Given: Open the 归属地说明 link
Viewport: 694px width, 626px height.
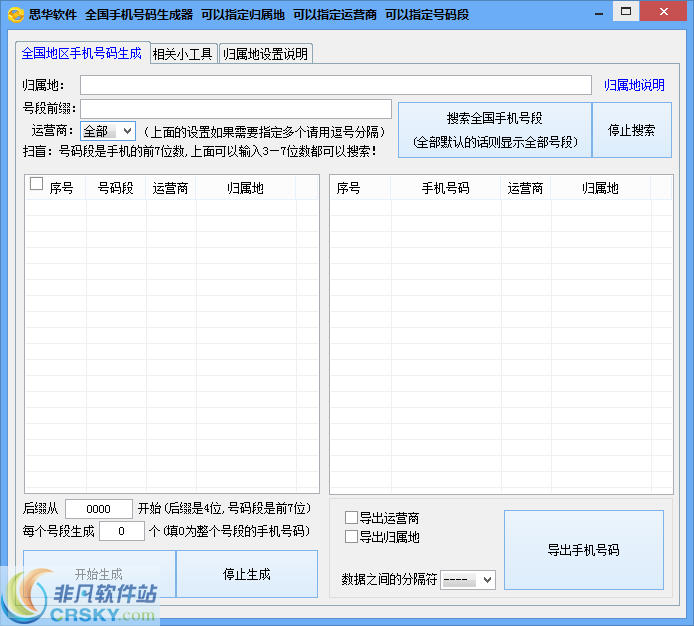Looking at the screenshot, I should pyautogui.click(x=634, y=85).
